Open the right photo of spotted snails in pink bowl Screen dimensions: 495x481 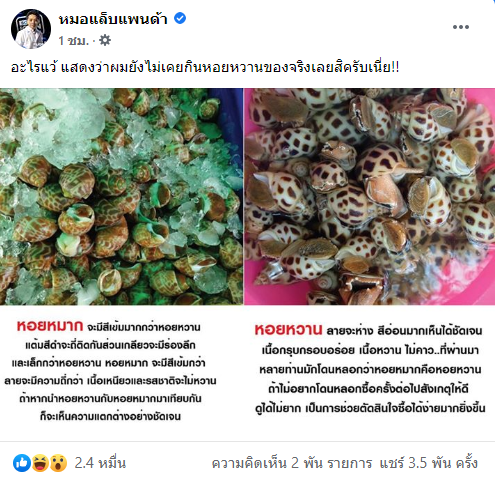pos(369,196)
